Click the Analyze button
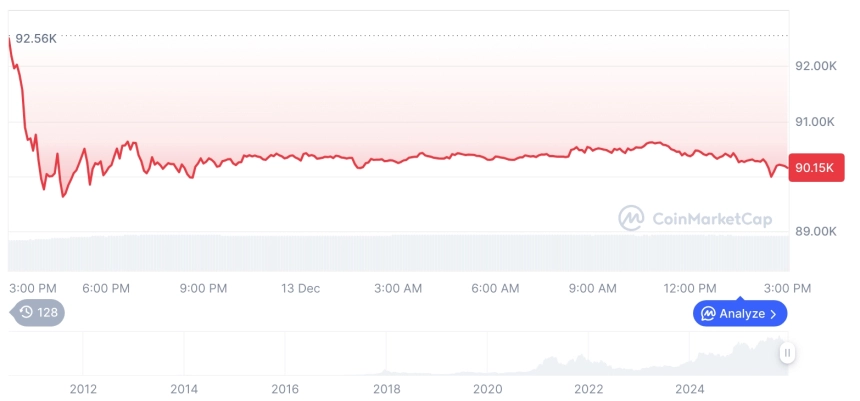 [x=740, y=314]
